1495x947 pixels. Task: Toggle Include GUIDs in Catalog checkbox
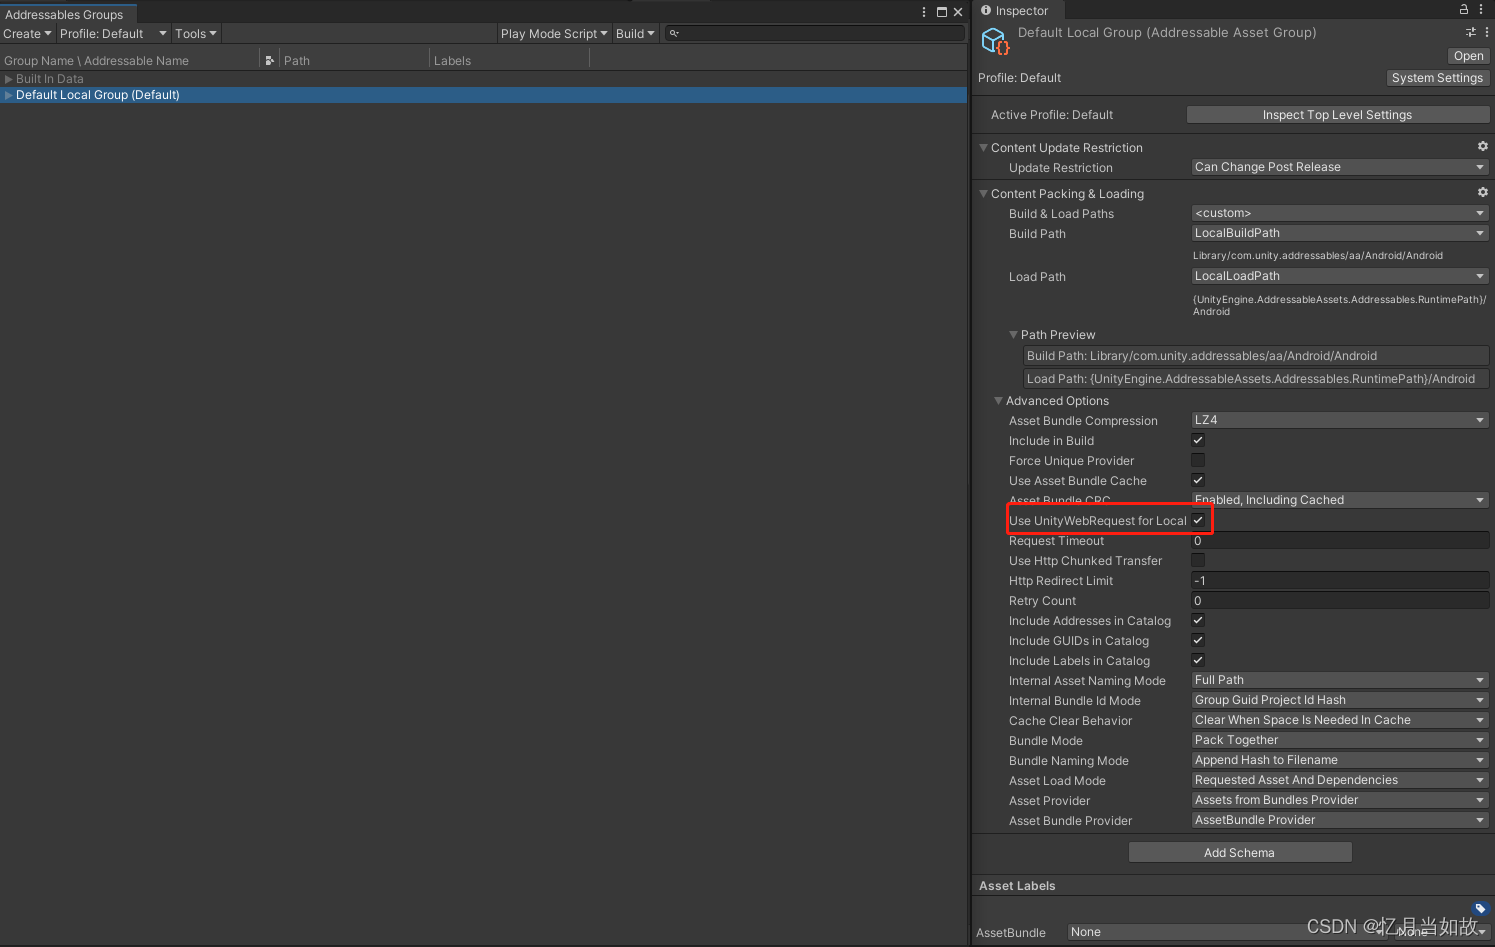click(1198, 640)
